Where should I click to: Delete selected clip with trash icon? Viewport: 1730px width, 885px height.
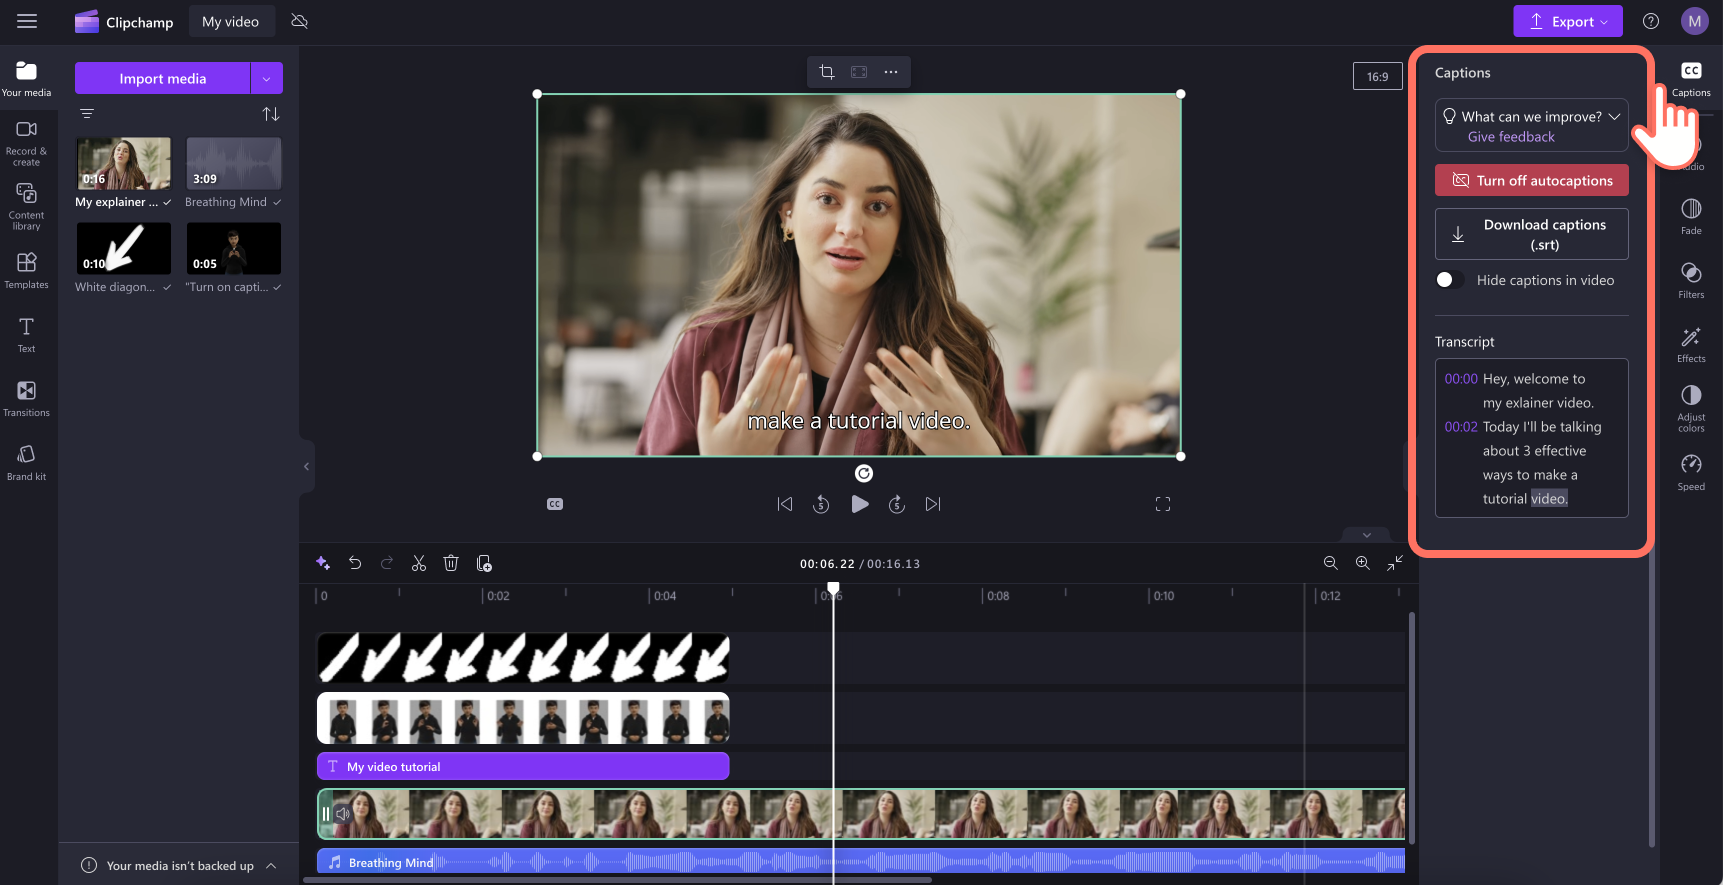coord(451,563)
